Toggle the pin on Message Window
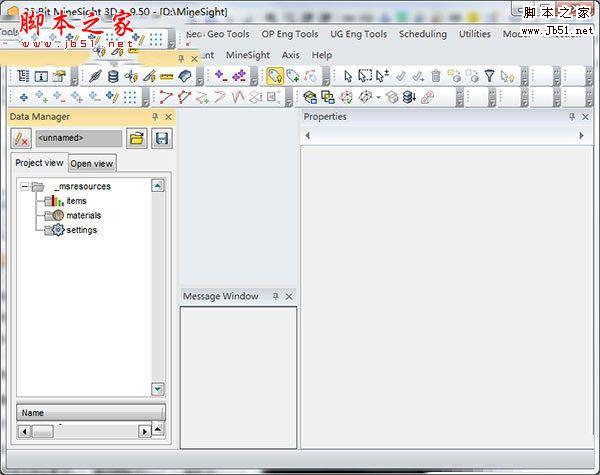Viewport: 600px width, 475px height. tap(276, 296)
